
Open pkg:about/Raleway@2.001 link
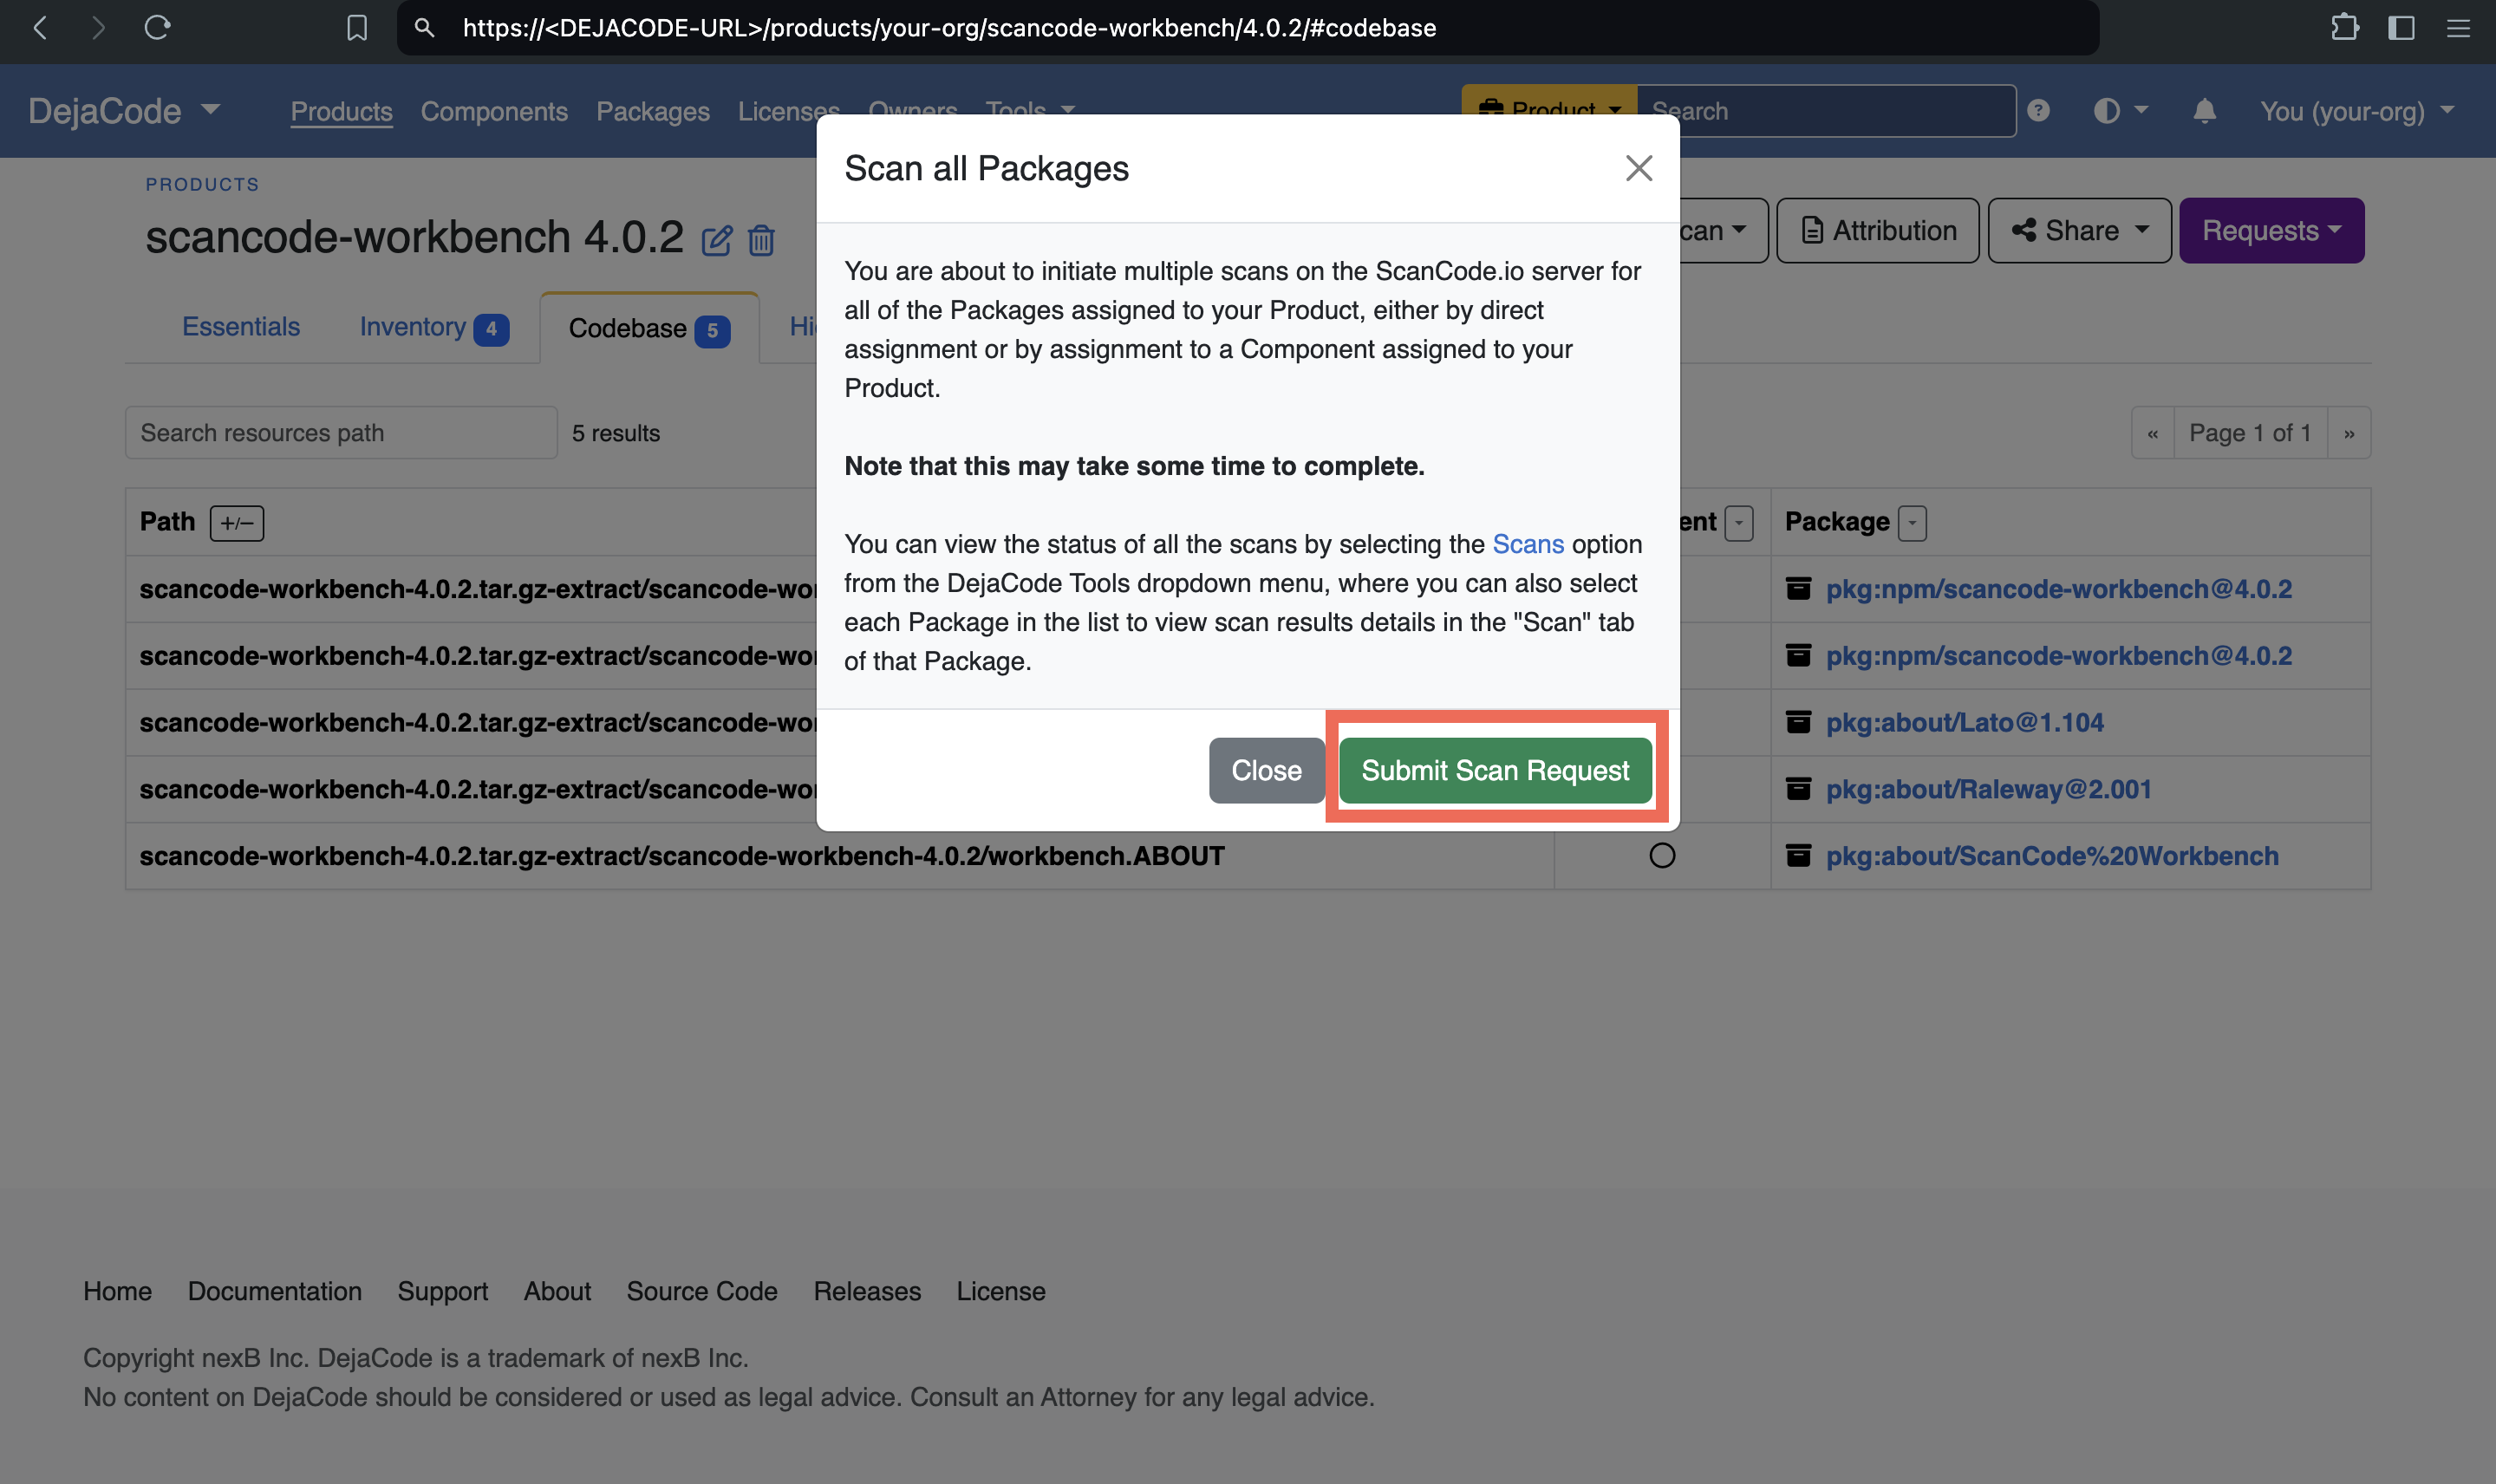coord(1988,789)
